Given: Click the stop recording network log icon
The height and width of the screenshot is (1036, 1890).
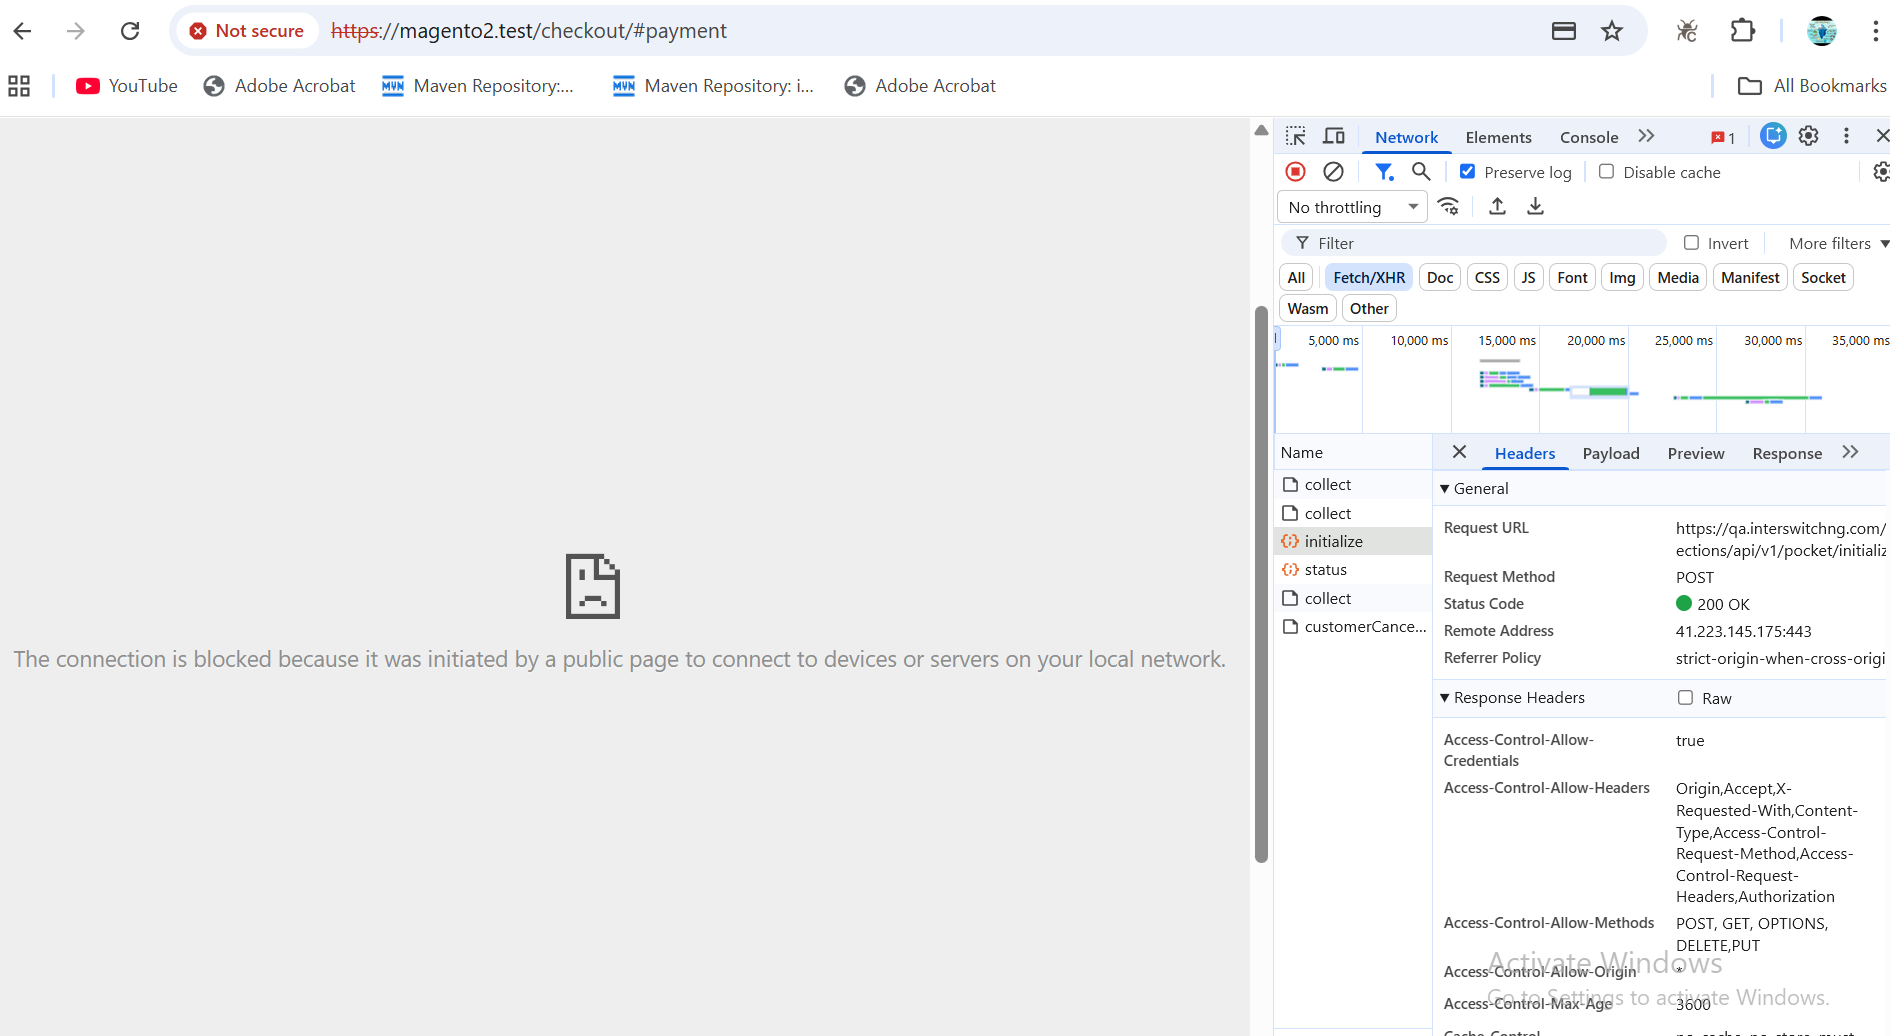Looking at the screenshot, I should (x=1295, y=172).
